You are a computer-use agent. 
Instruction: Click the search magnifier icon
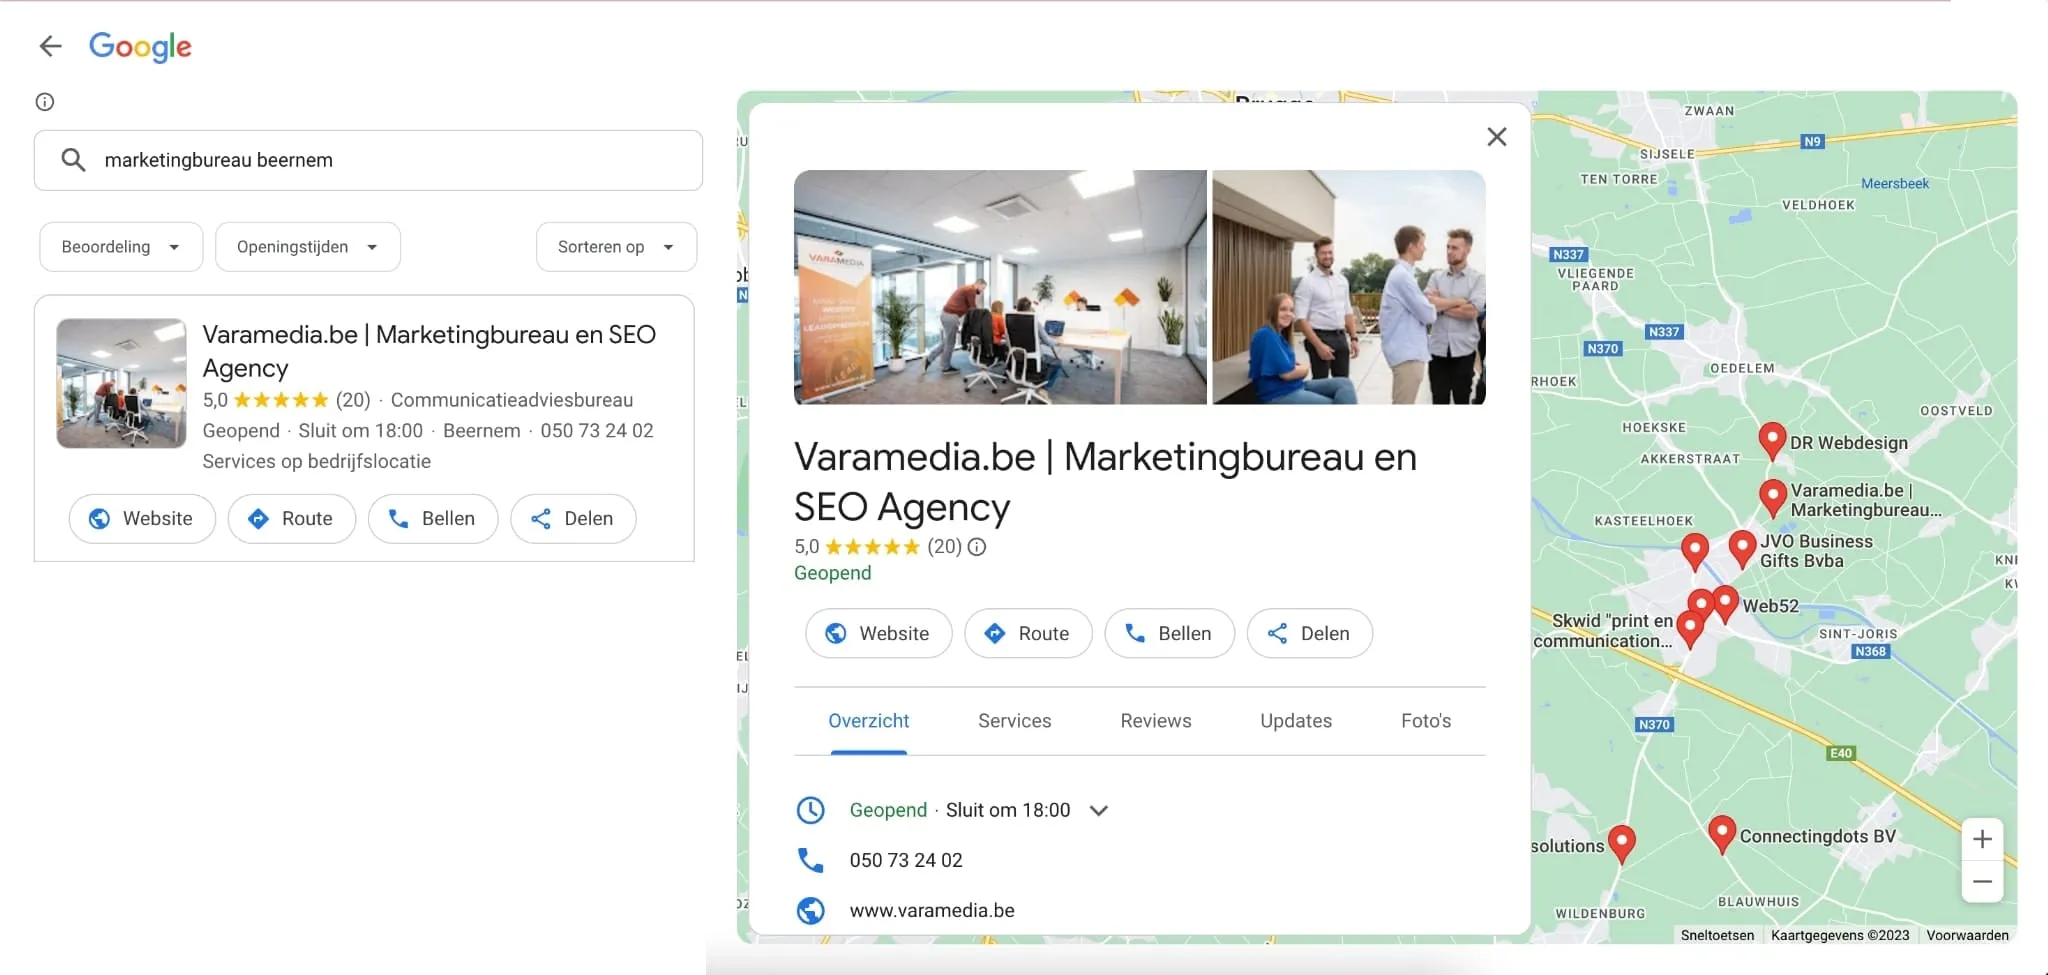tap(73, 160)
